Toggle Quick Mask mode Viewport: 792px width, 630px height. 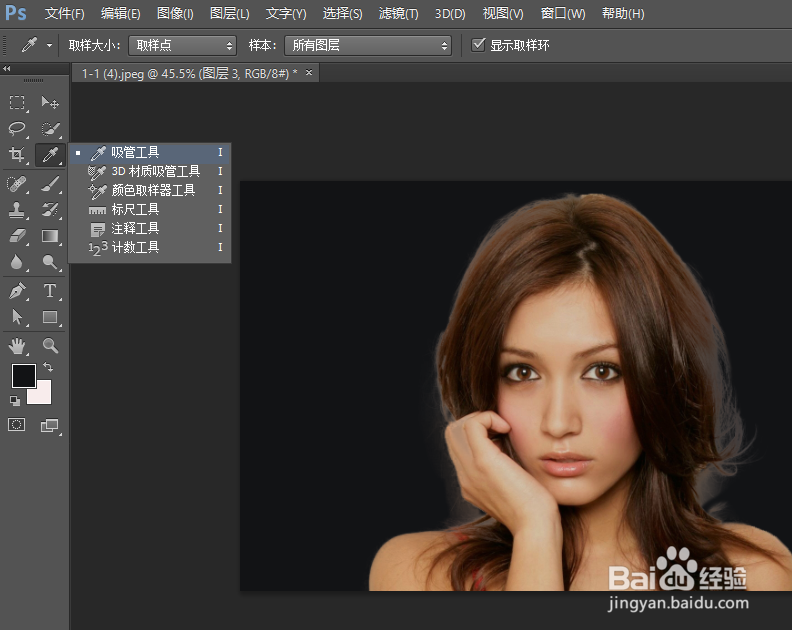coord(17,425)
